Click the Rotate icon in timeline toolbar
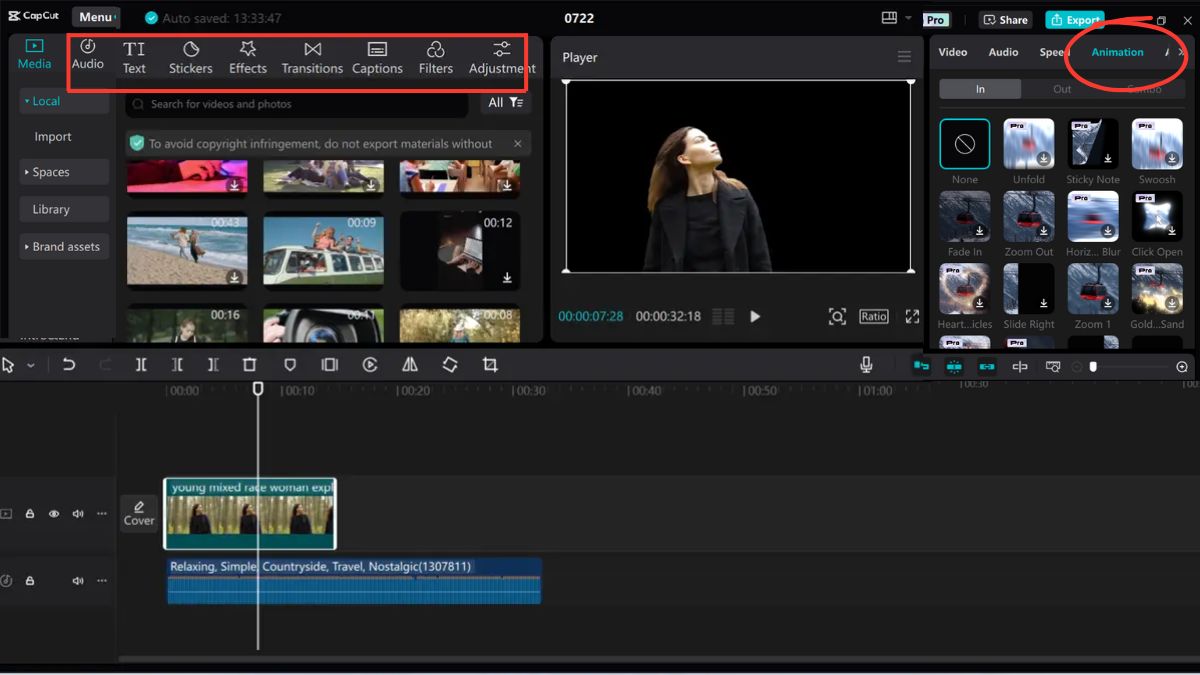 click(450, 365)
